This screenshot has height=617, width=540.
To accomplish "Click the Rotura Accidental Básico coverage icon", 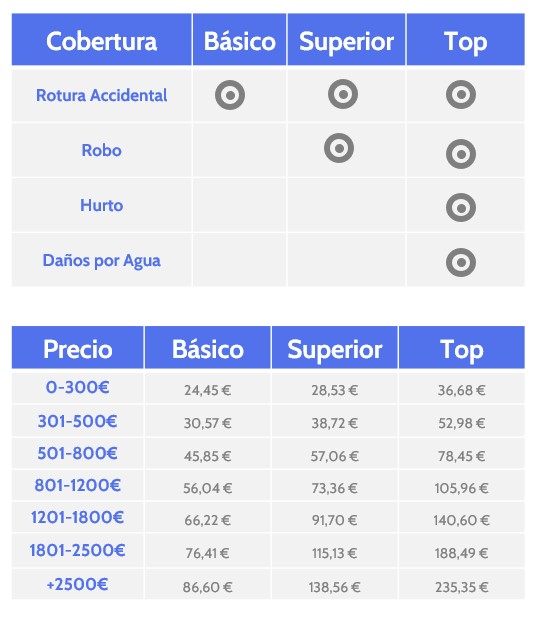I will click(x=230, y=95).
